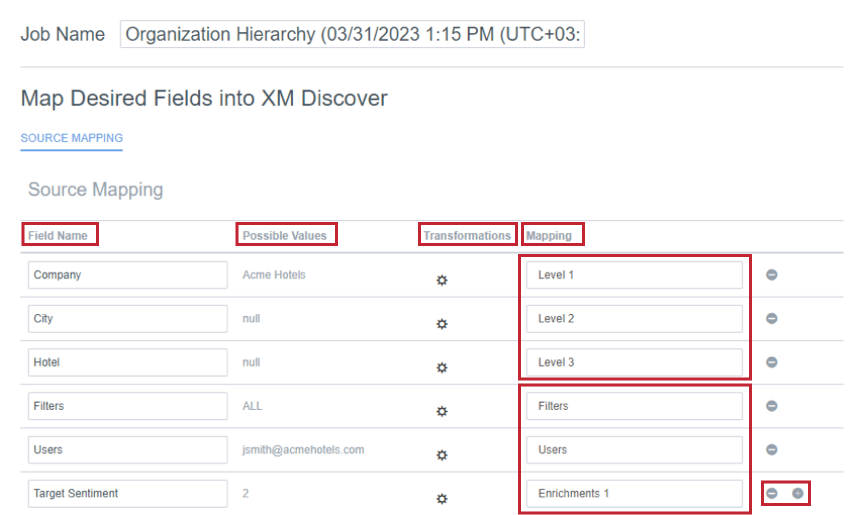The height and width of the screenshot is (515, 850).
Task: Open the Users mapping dropdown
Action: point(634,449)
